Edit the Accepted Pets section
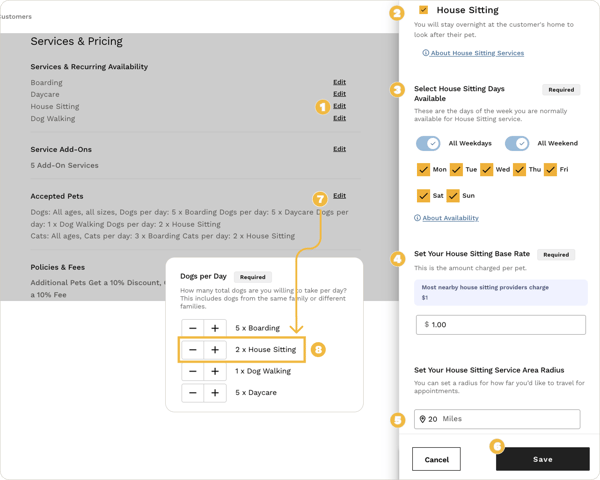 (x=339, y=196)
